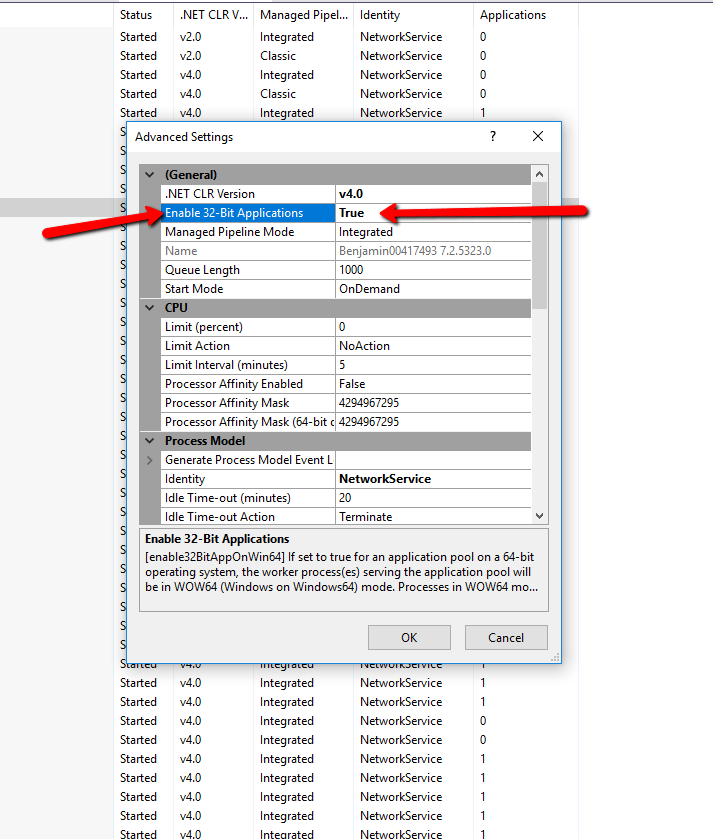This screenshot has height=839, width=713.
Task: Click the greyed Name property label
Action: point(248,251)
